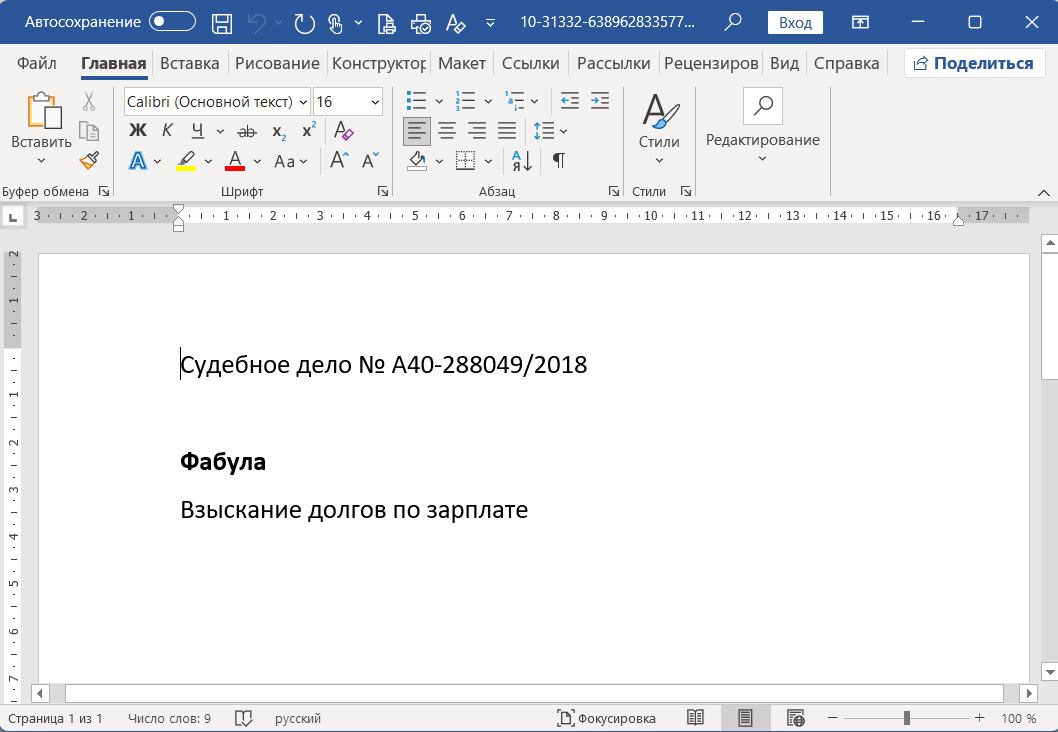Show paragraph marks with ¶ icon
This screenshot has height=732, width=1058.
[558, 160]
